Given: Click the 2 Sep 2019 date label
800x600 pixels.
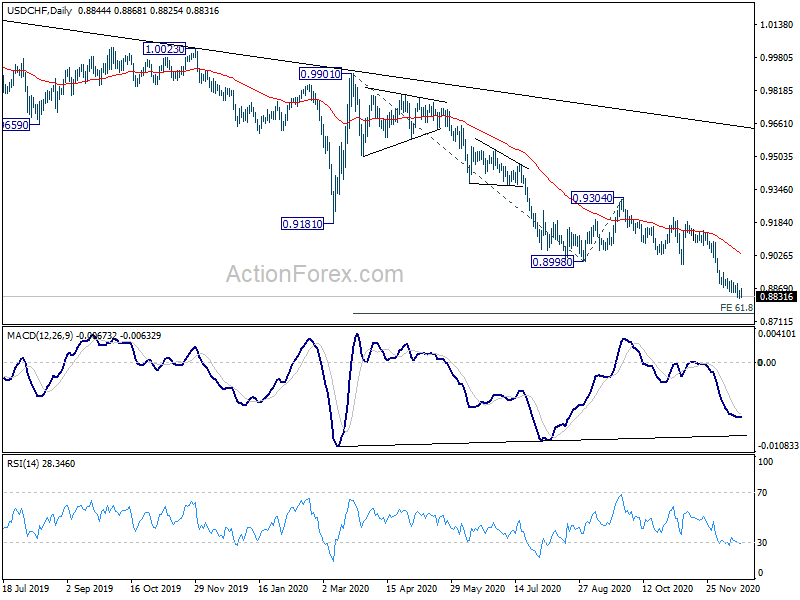Looking at the screenshot, I should (90, 588).
